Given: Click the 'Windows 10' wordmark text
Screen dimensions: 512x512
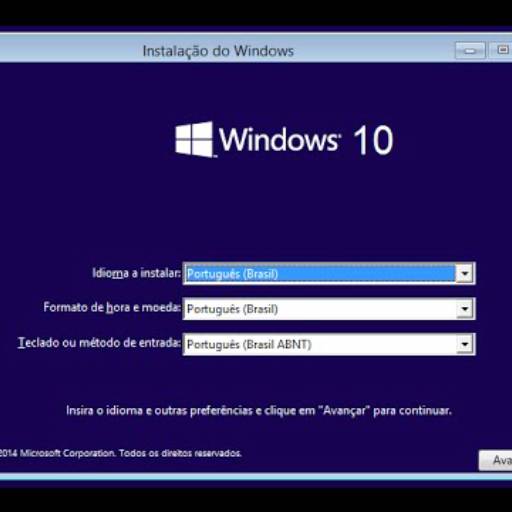Looking at the screenshot, I should click(306, 140).
